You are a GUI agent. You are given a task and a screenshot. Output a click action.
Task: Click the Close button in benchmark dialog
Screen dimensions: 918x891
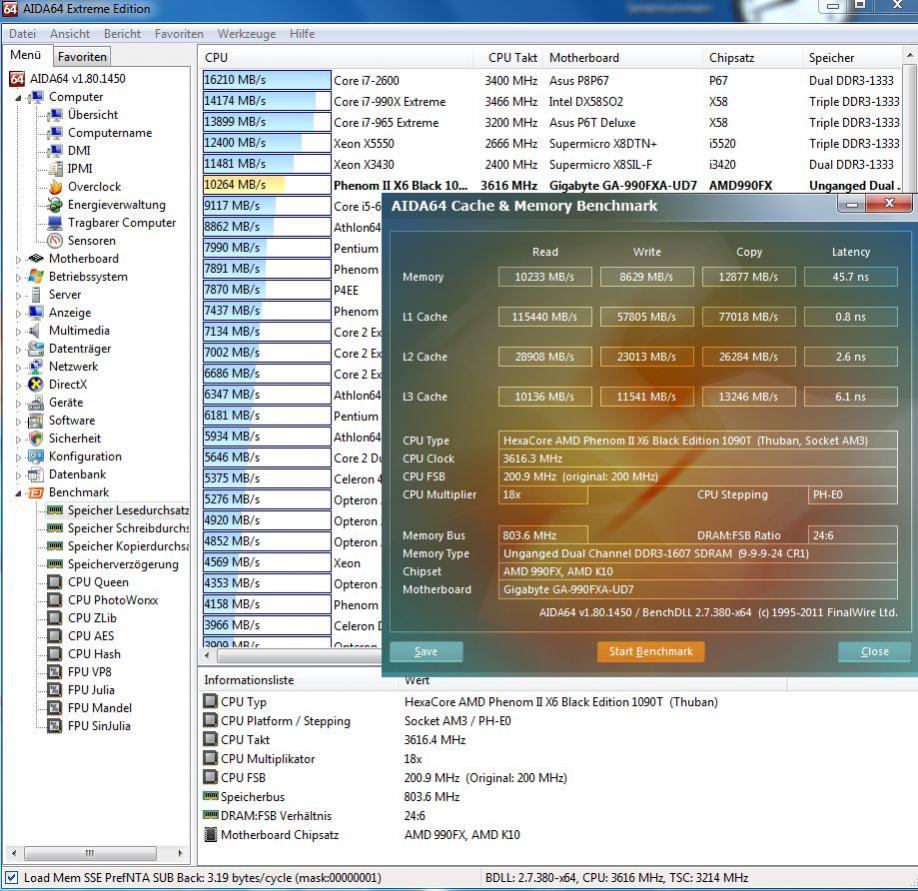(x=874, y=652)
